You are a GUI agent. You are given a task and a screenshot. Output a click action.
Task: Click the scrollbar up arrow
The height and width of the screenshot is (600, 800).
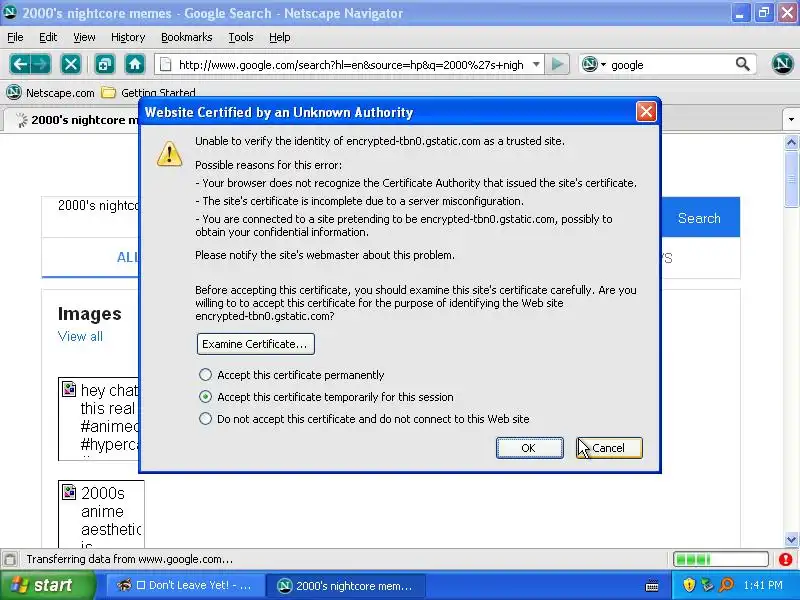coord(791,142)
